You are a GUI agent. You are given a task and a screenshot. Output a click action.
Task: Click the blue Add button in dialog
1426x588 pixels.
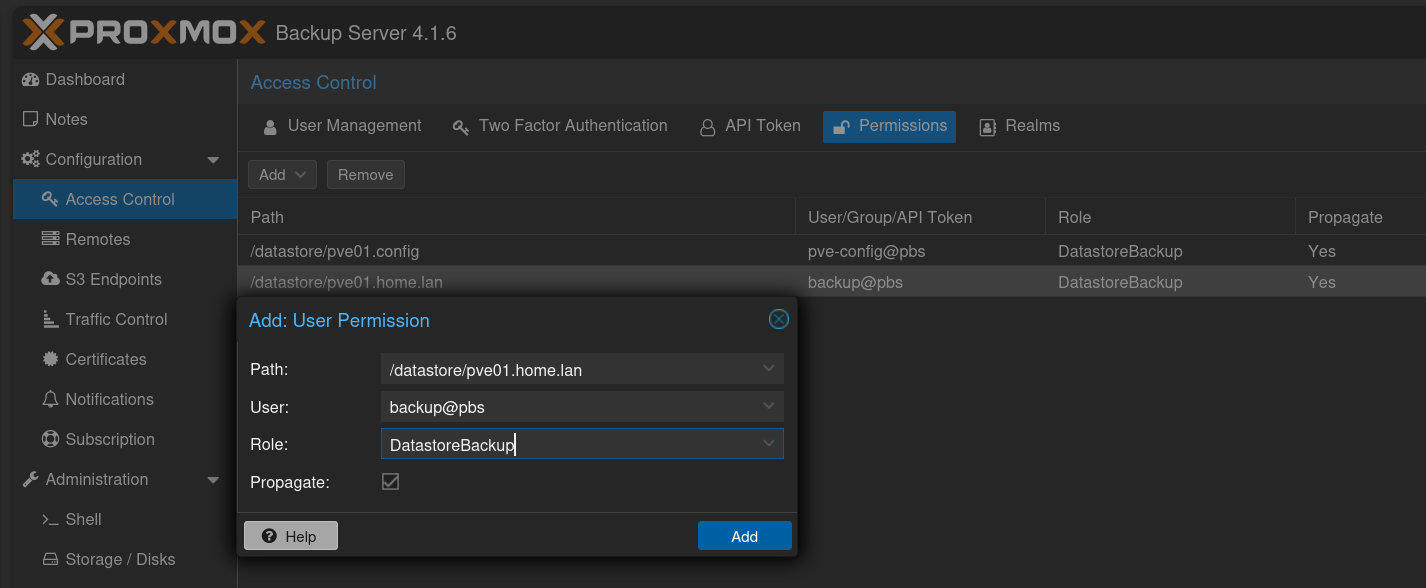(x=744, y=536)
